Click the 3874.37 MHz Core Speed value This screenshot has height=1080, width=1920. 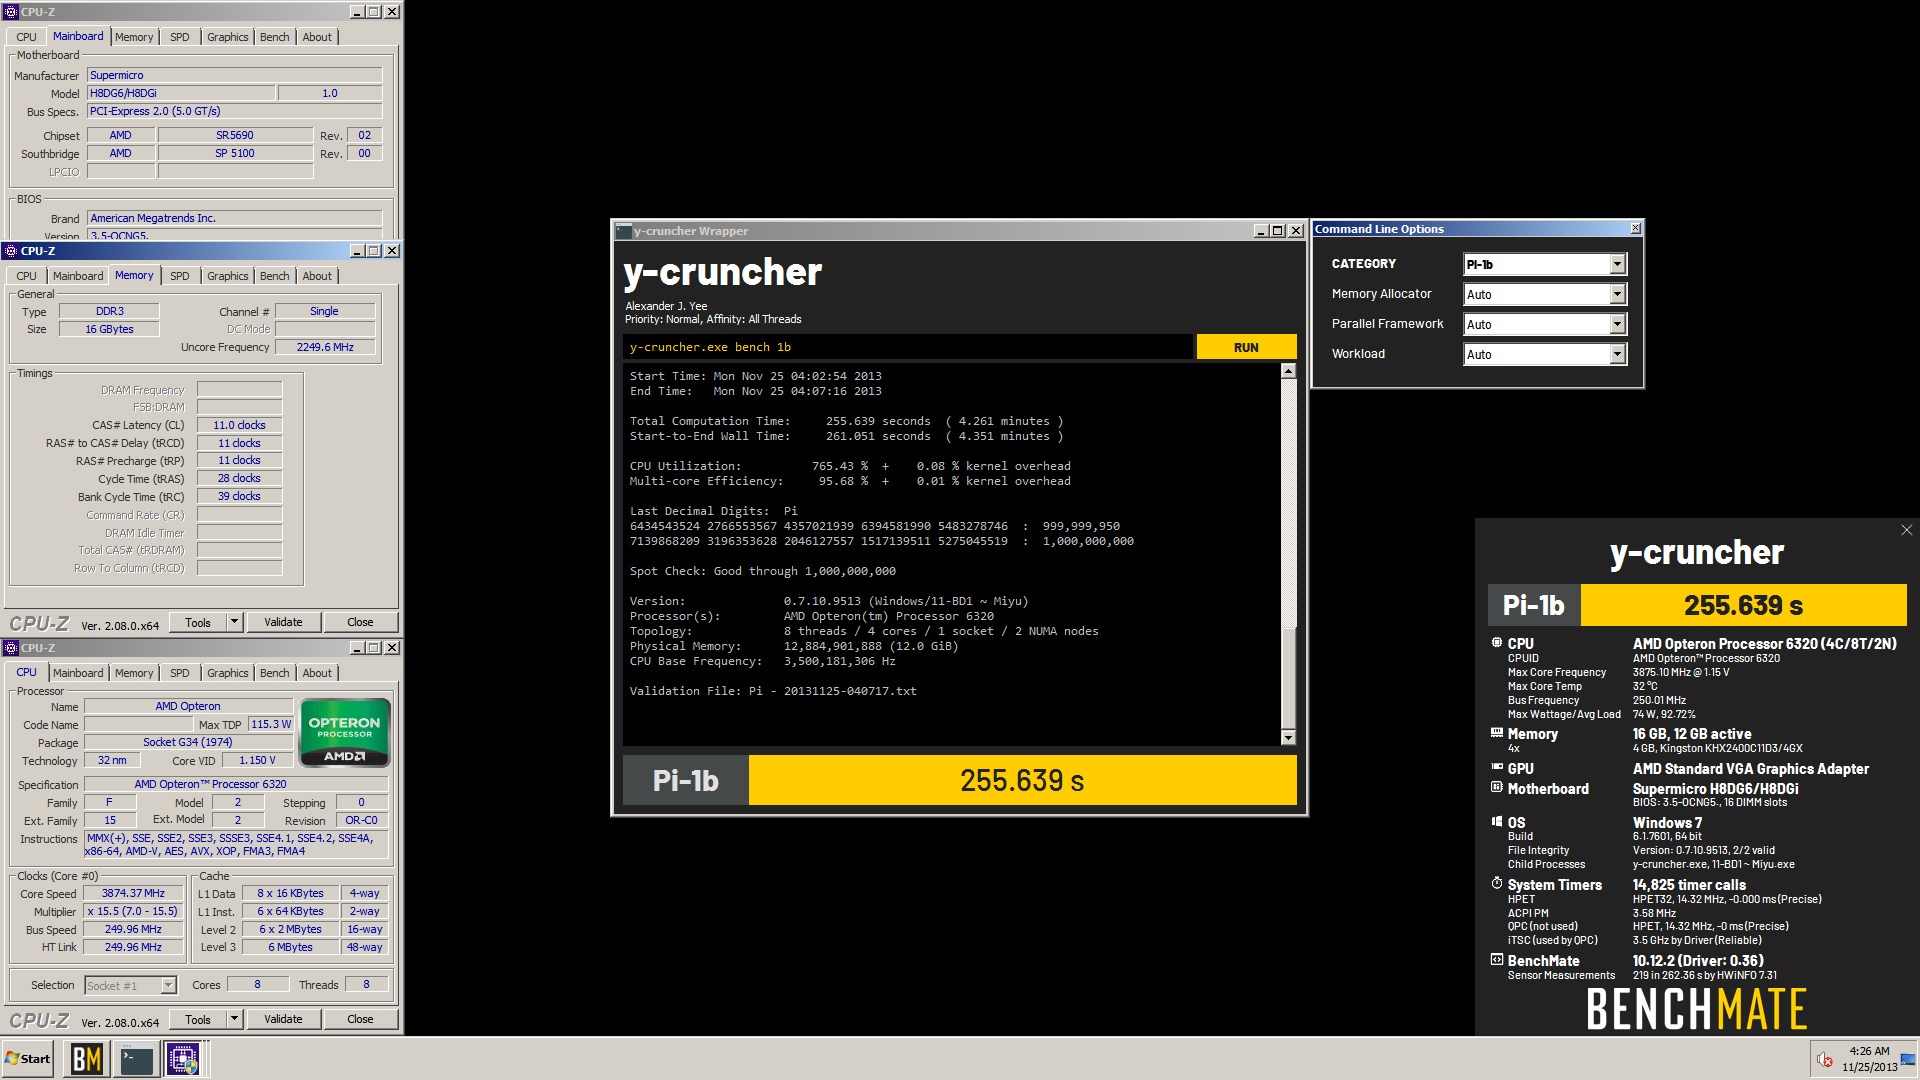[x=133, y=893]
